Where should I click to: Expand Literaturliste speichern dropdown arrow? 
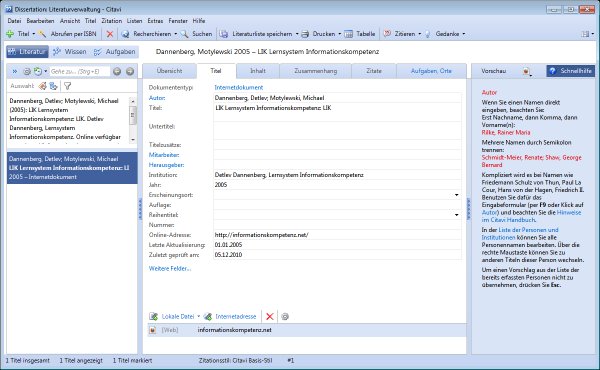tap(297, 34)
